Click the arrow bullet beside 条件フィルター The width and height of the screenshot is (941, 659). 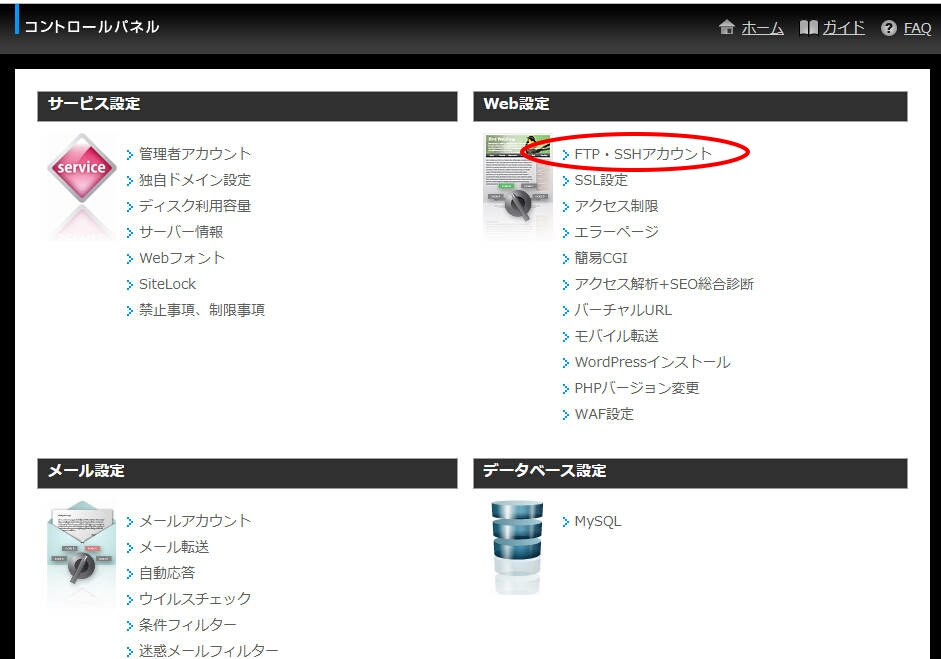coord(130,625)
